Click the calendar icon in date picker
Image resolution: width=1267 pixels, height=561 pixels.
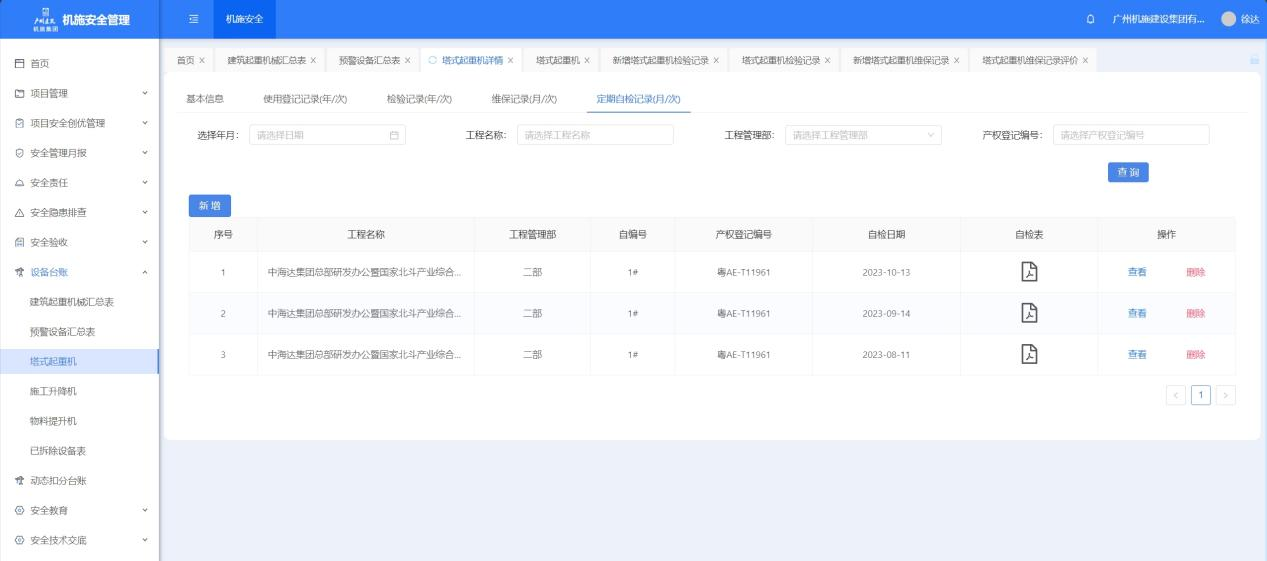(394, 135)
